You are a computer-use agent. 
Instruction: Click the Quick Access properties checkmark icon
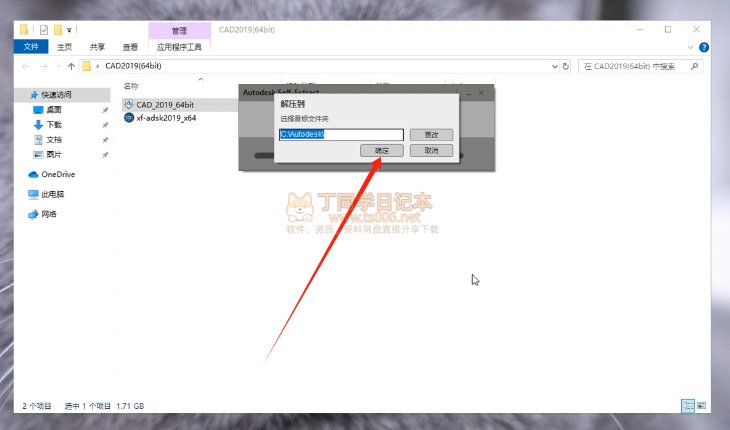click(x=44, y=30)
